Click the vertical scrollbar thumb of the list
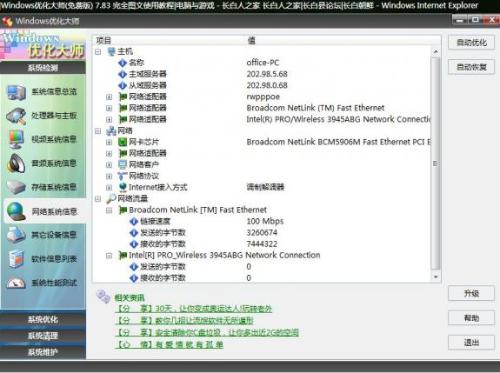Viewport: 500px width, 373px height. coord(435,163)
